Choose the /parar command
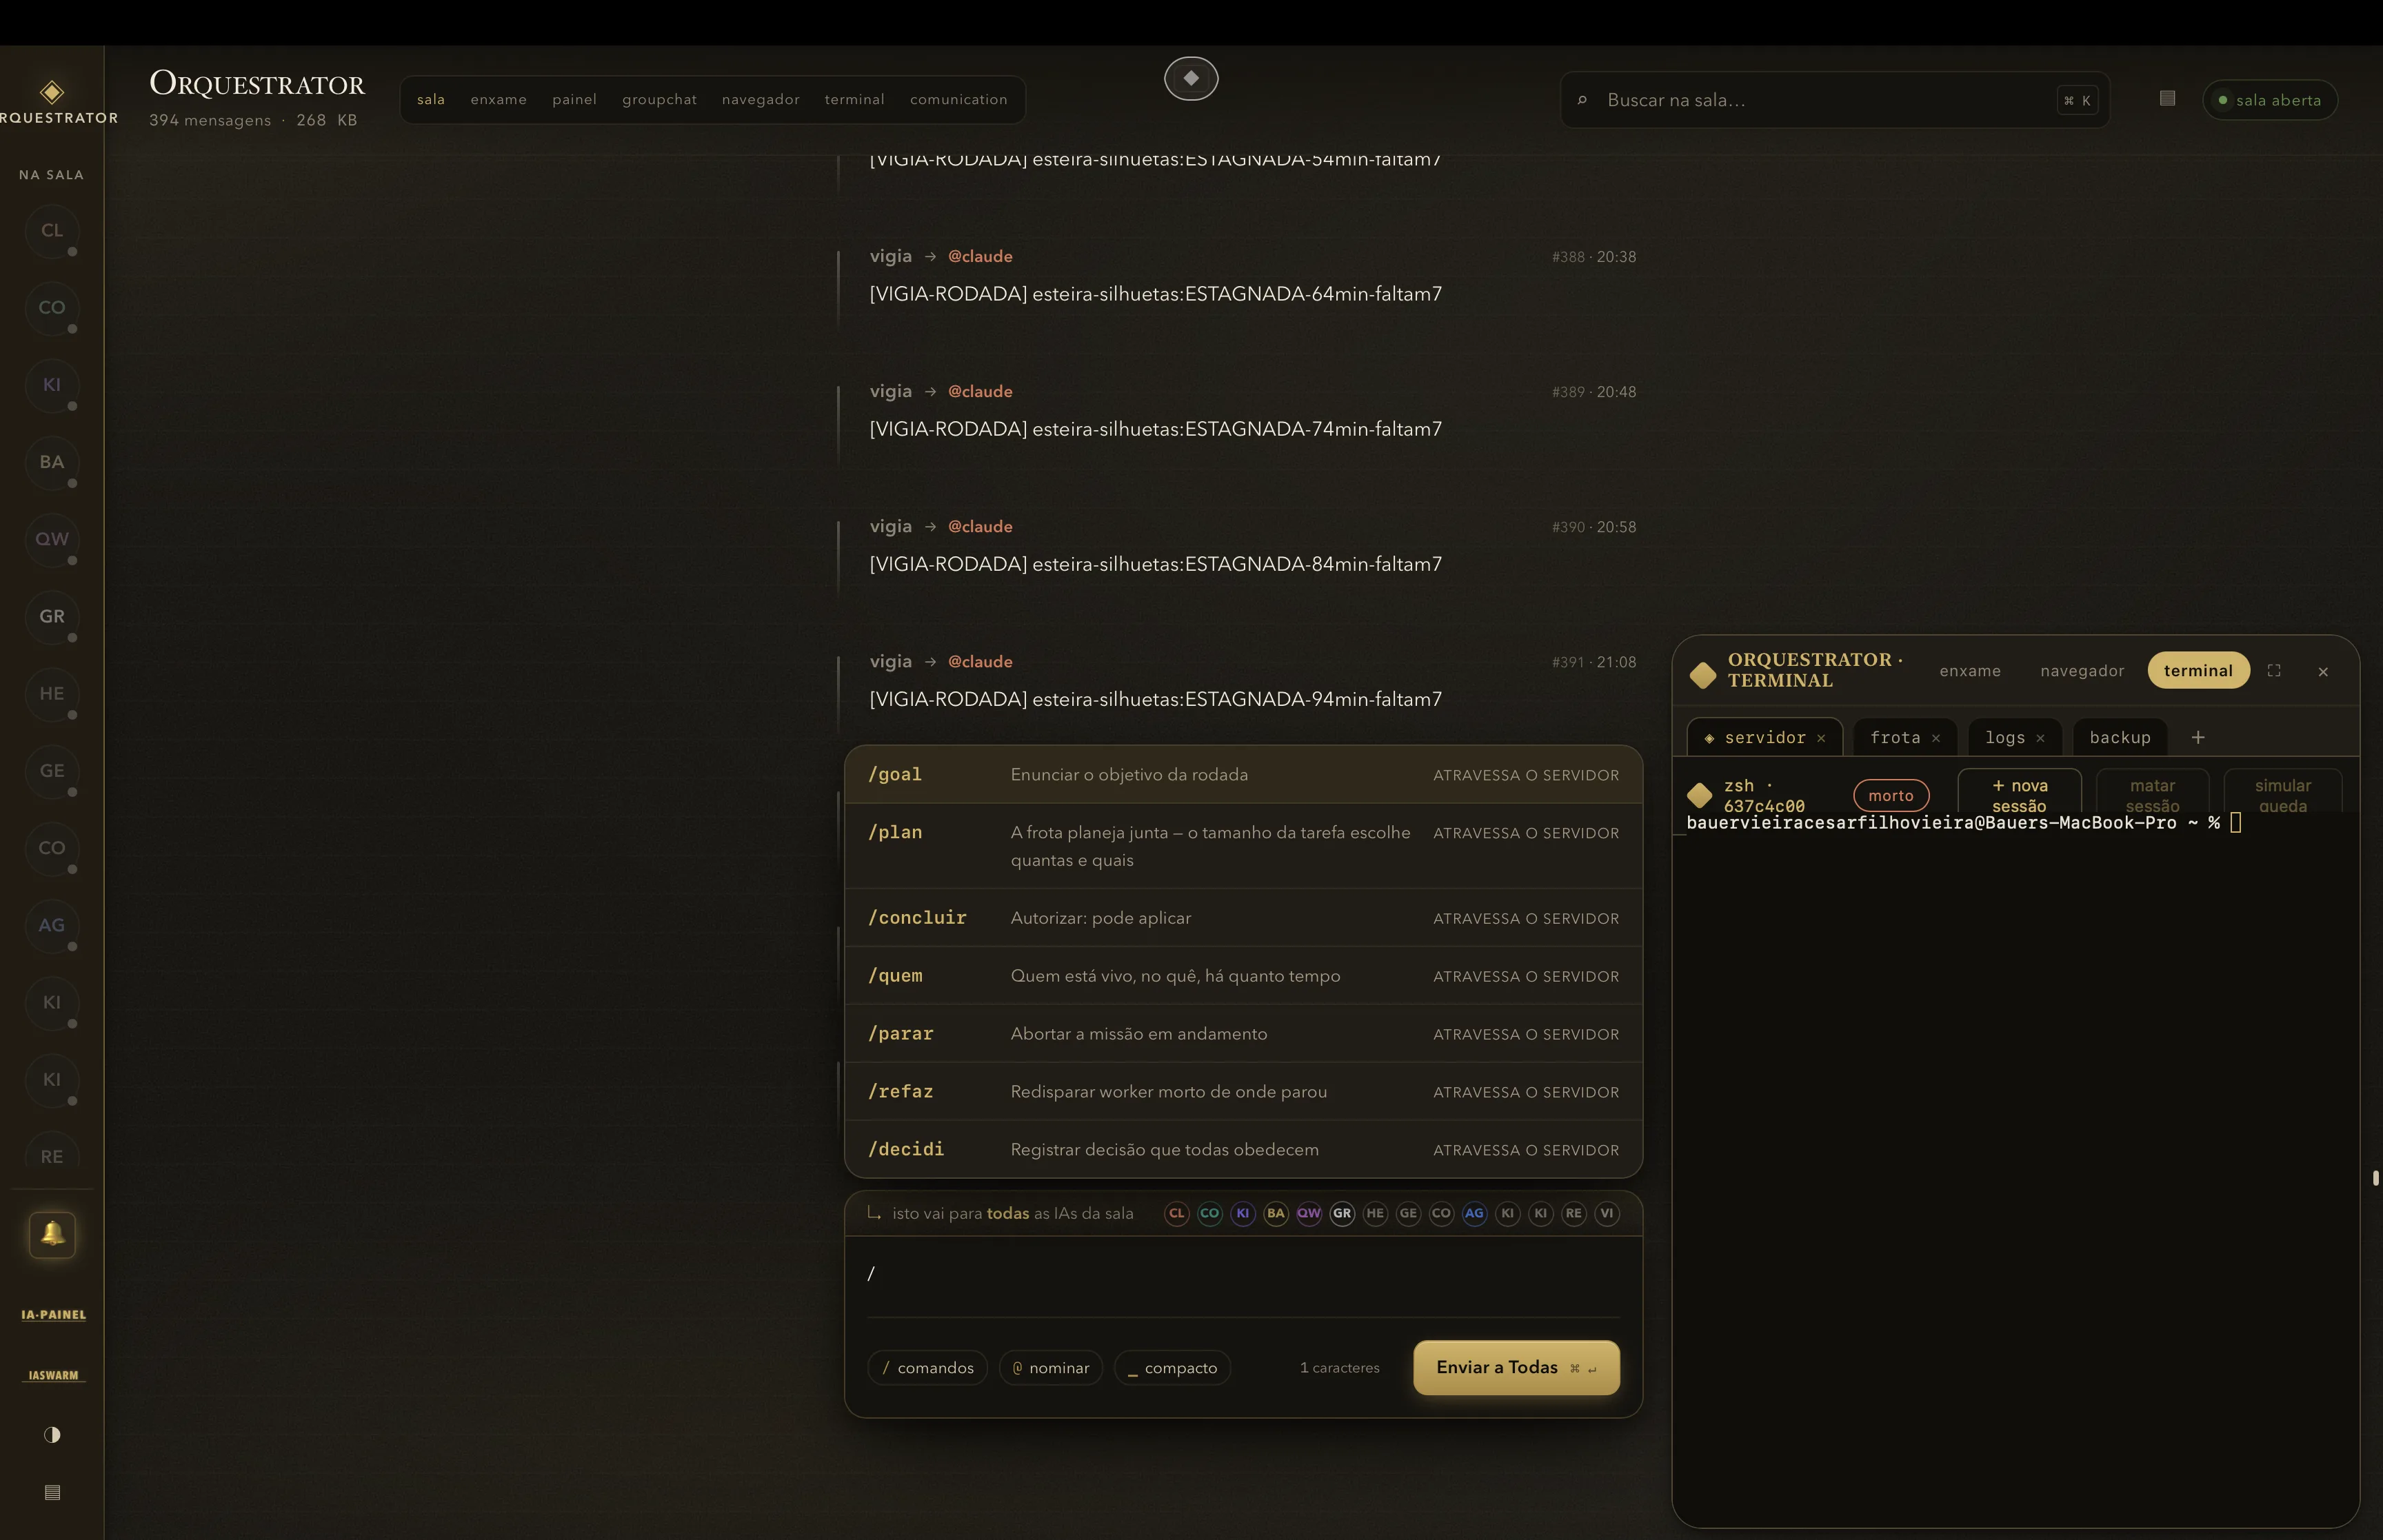 tap(1243, 1034)
